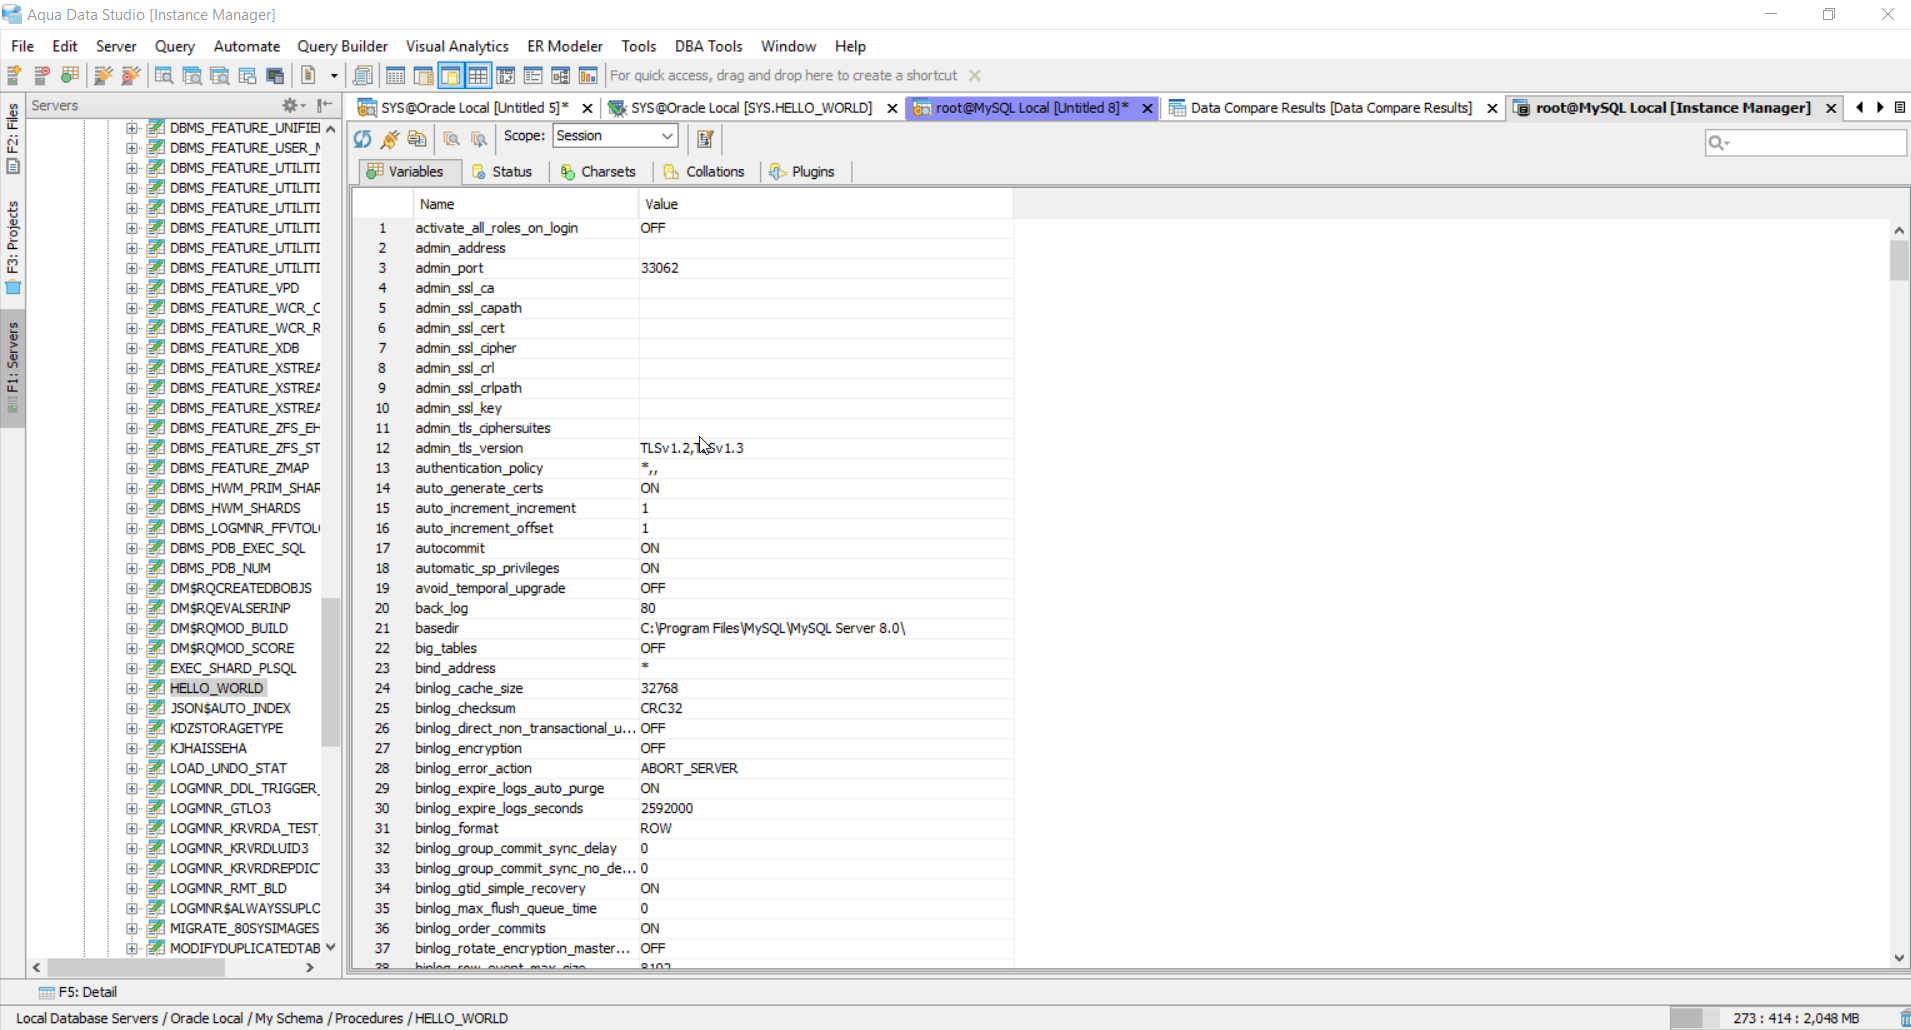Click the Servers panel gear settings icon

click(x=291, y=105)
